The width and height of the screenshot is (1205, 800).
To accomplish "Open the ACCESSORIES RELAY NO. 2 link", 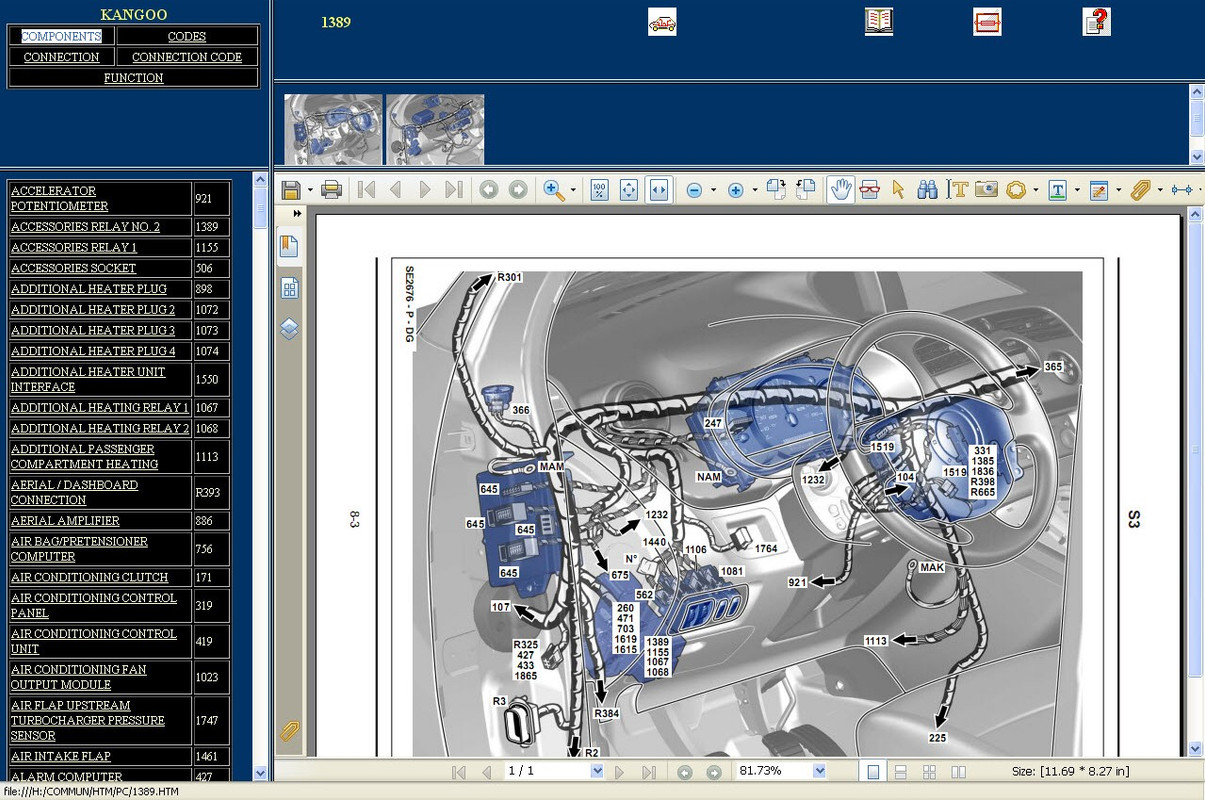I will tap(85, 226).
